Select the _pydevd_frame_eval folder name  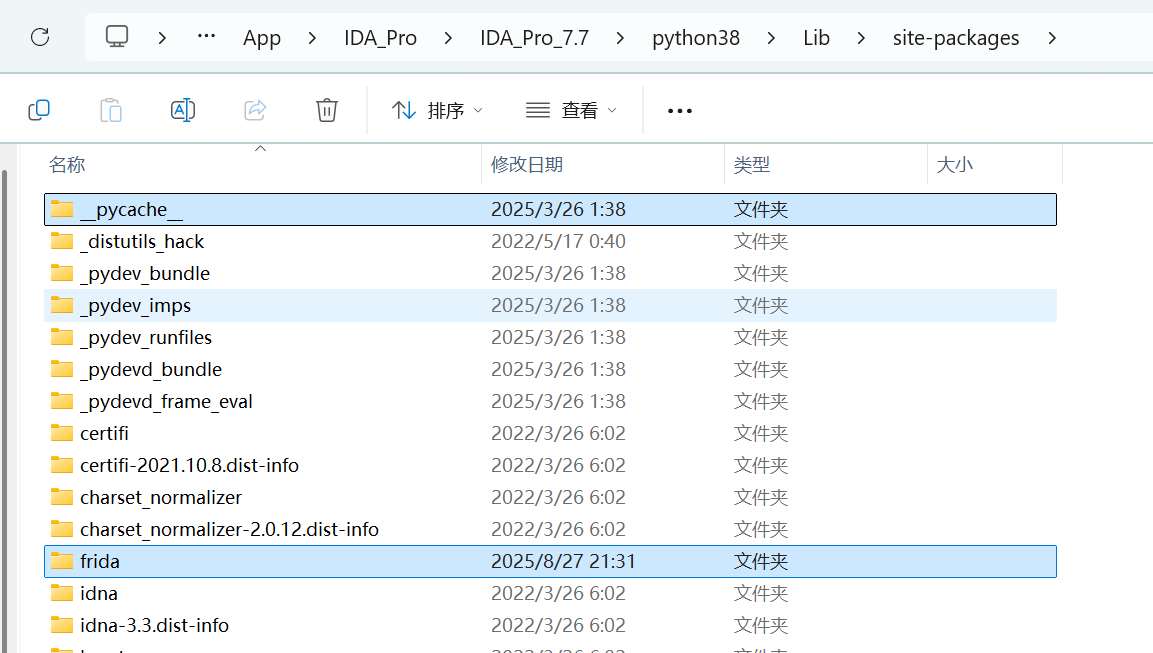click(166, 402)
